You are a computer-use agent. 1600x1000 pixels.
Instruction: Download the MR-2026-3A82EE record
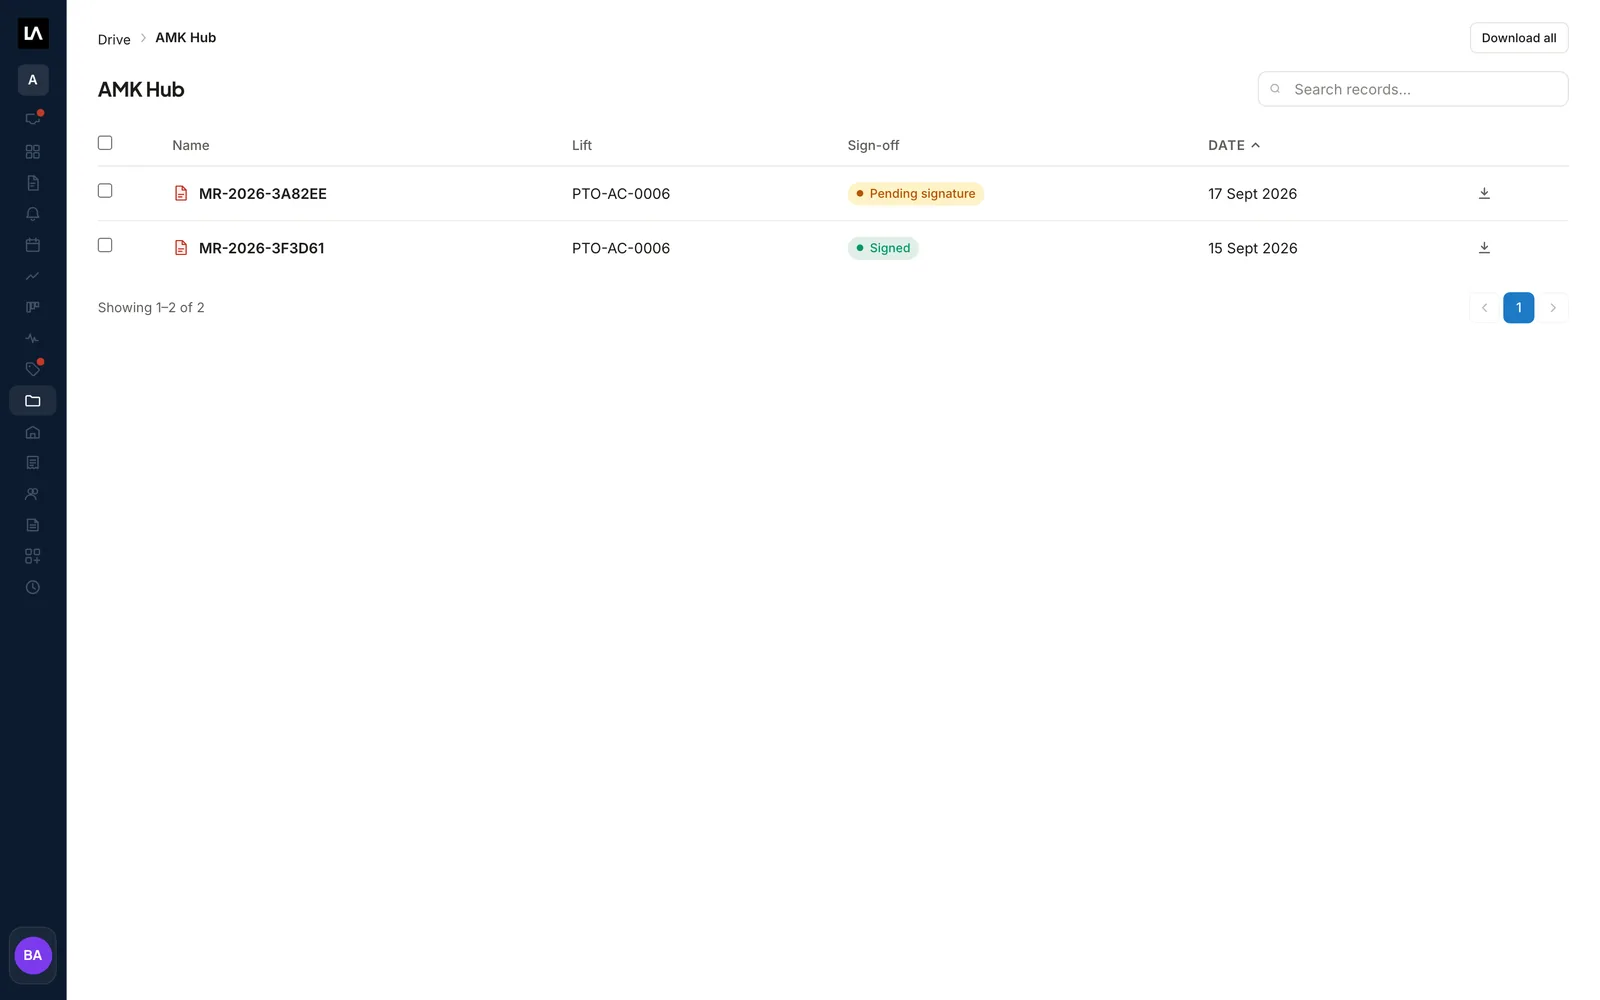tap(1484, 193)
